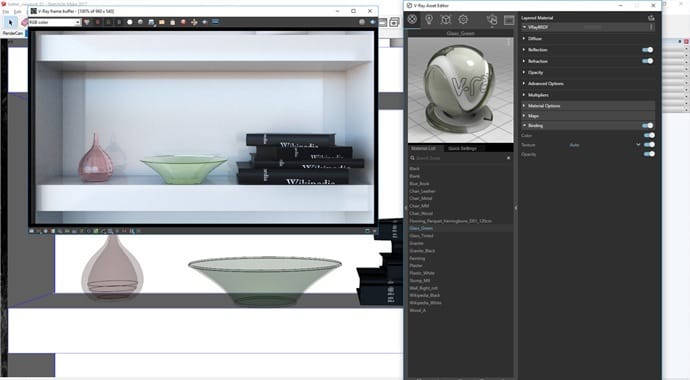
Task: Select the Flooring_Parquet_Herringbone material
Action: click(x=450, y=221)
